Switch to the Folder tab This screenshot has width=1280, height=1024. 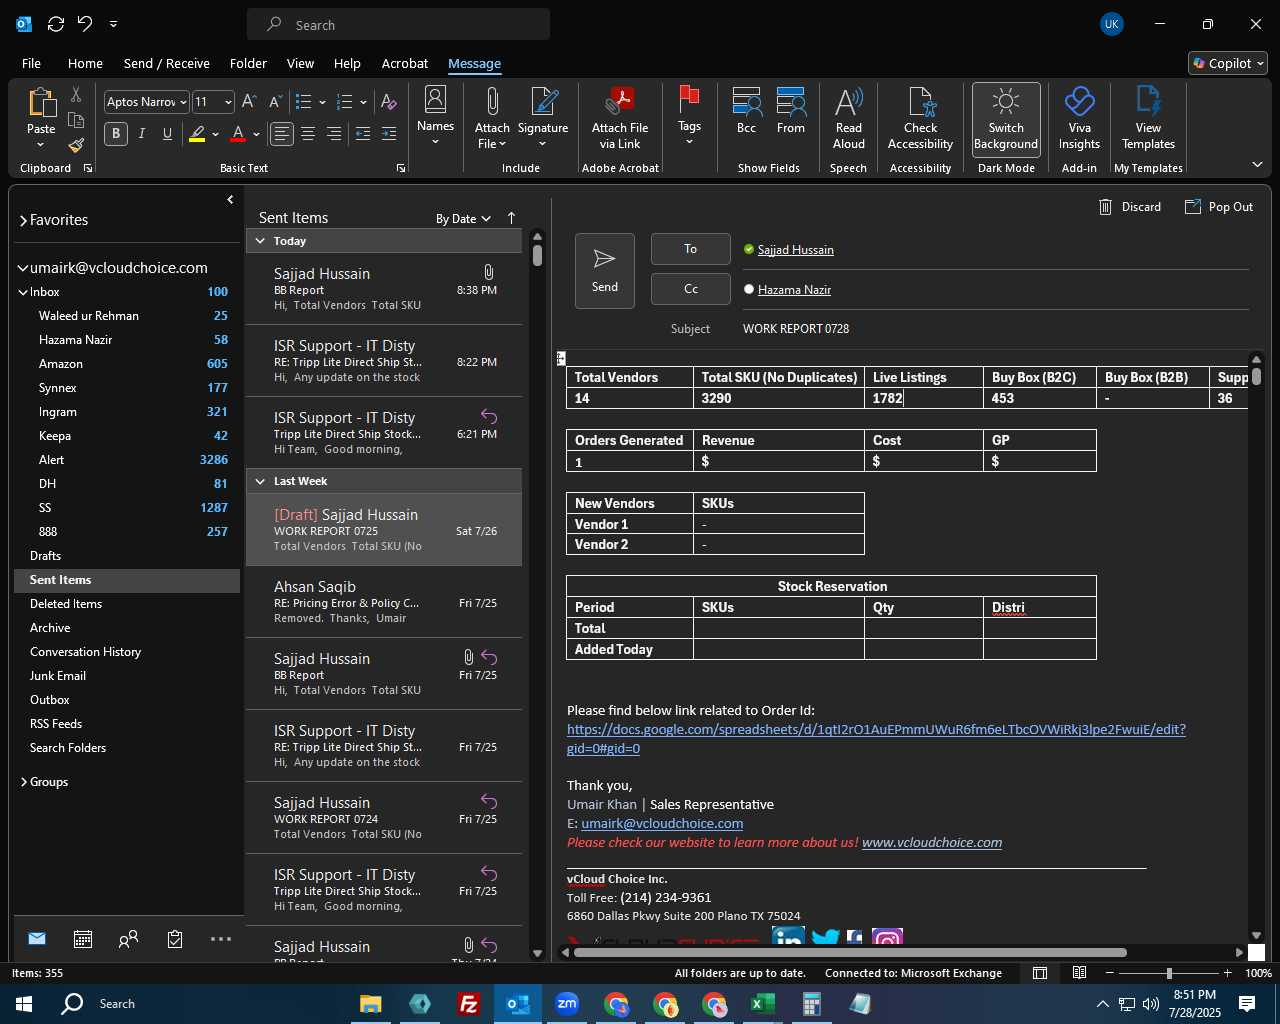(x=248, y=63)
